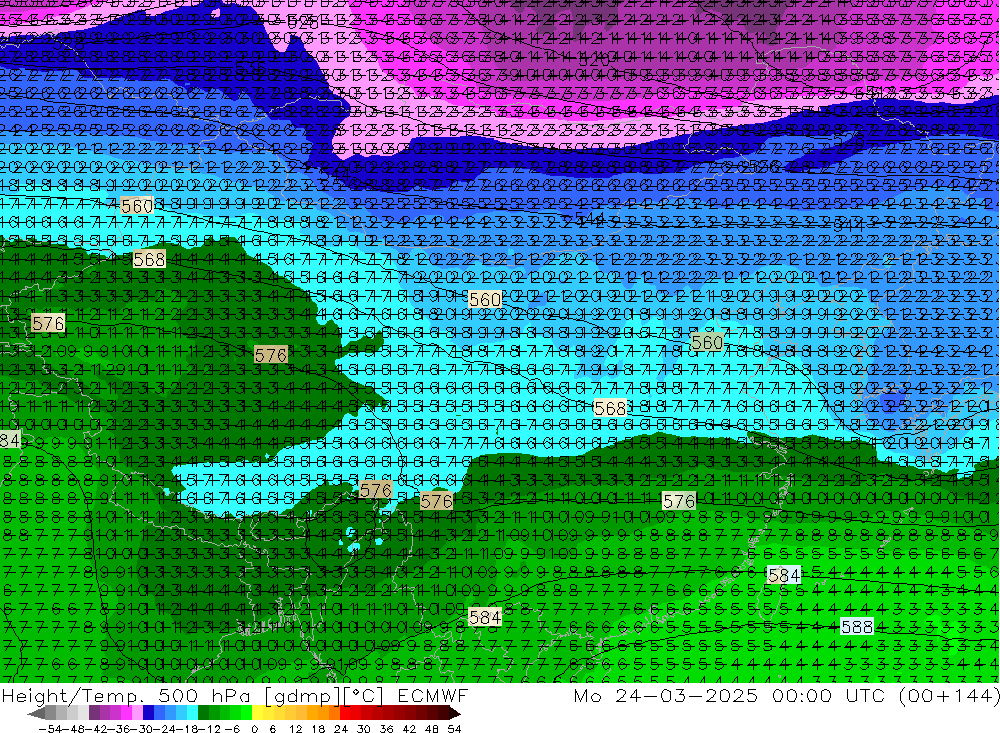Click the legend value '54'

[x=454, y=729]
